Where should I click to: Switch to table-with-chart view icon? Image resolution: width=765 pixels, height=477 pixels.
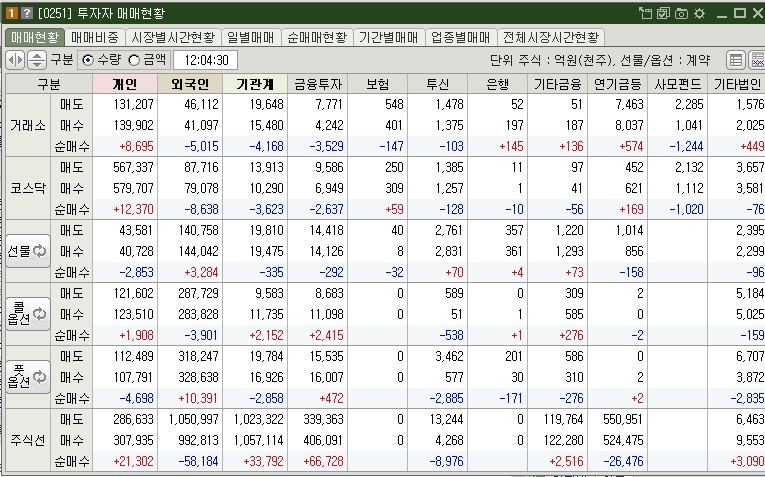click(757, 60)
